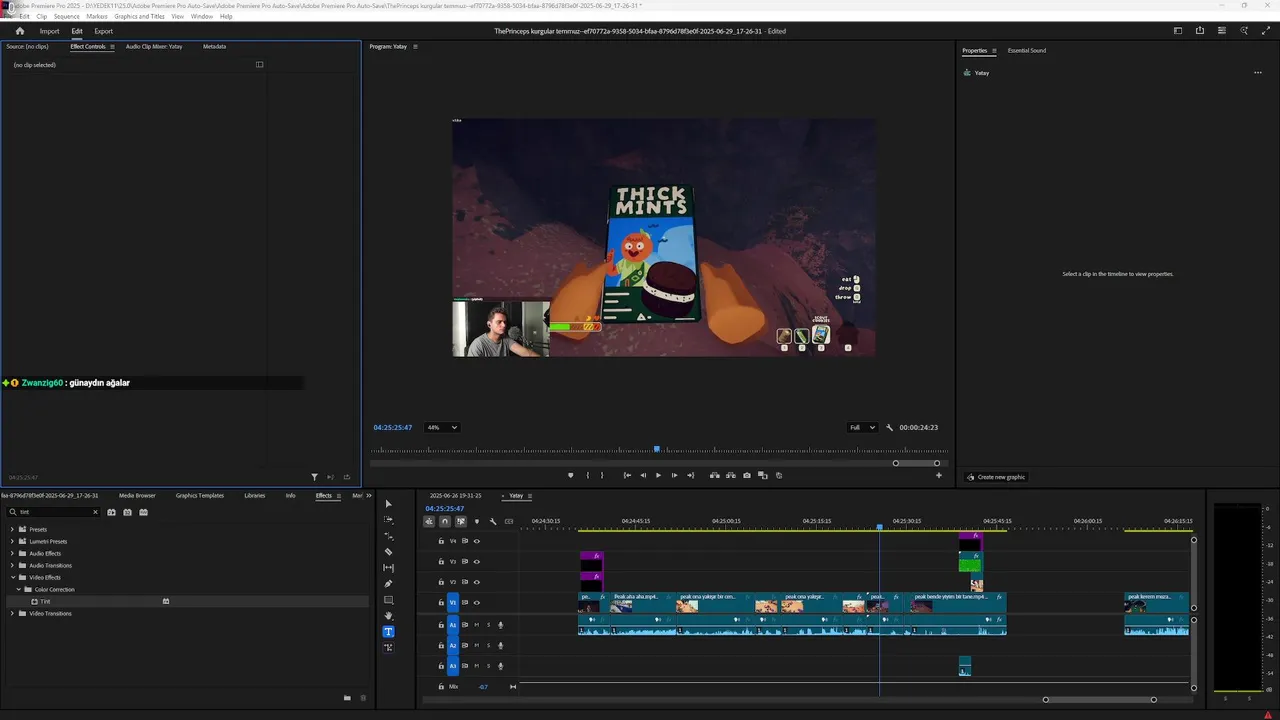Click the Home icon in header
1280x720 pixels.
[19, 31]
